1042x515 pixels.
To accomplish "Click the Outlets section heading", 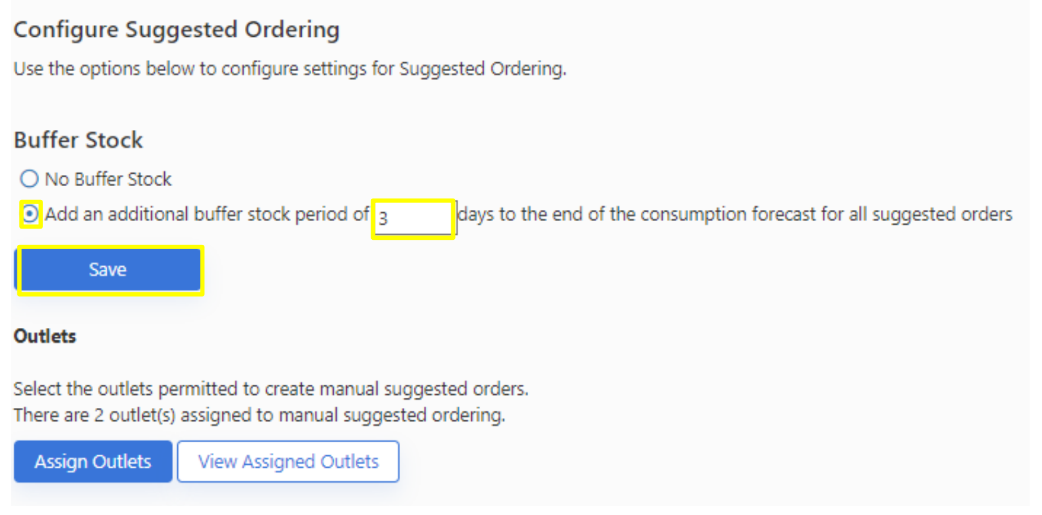I will coord(45,336).
